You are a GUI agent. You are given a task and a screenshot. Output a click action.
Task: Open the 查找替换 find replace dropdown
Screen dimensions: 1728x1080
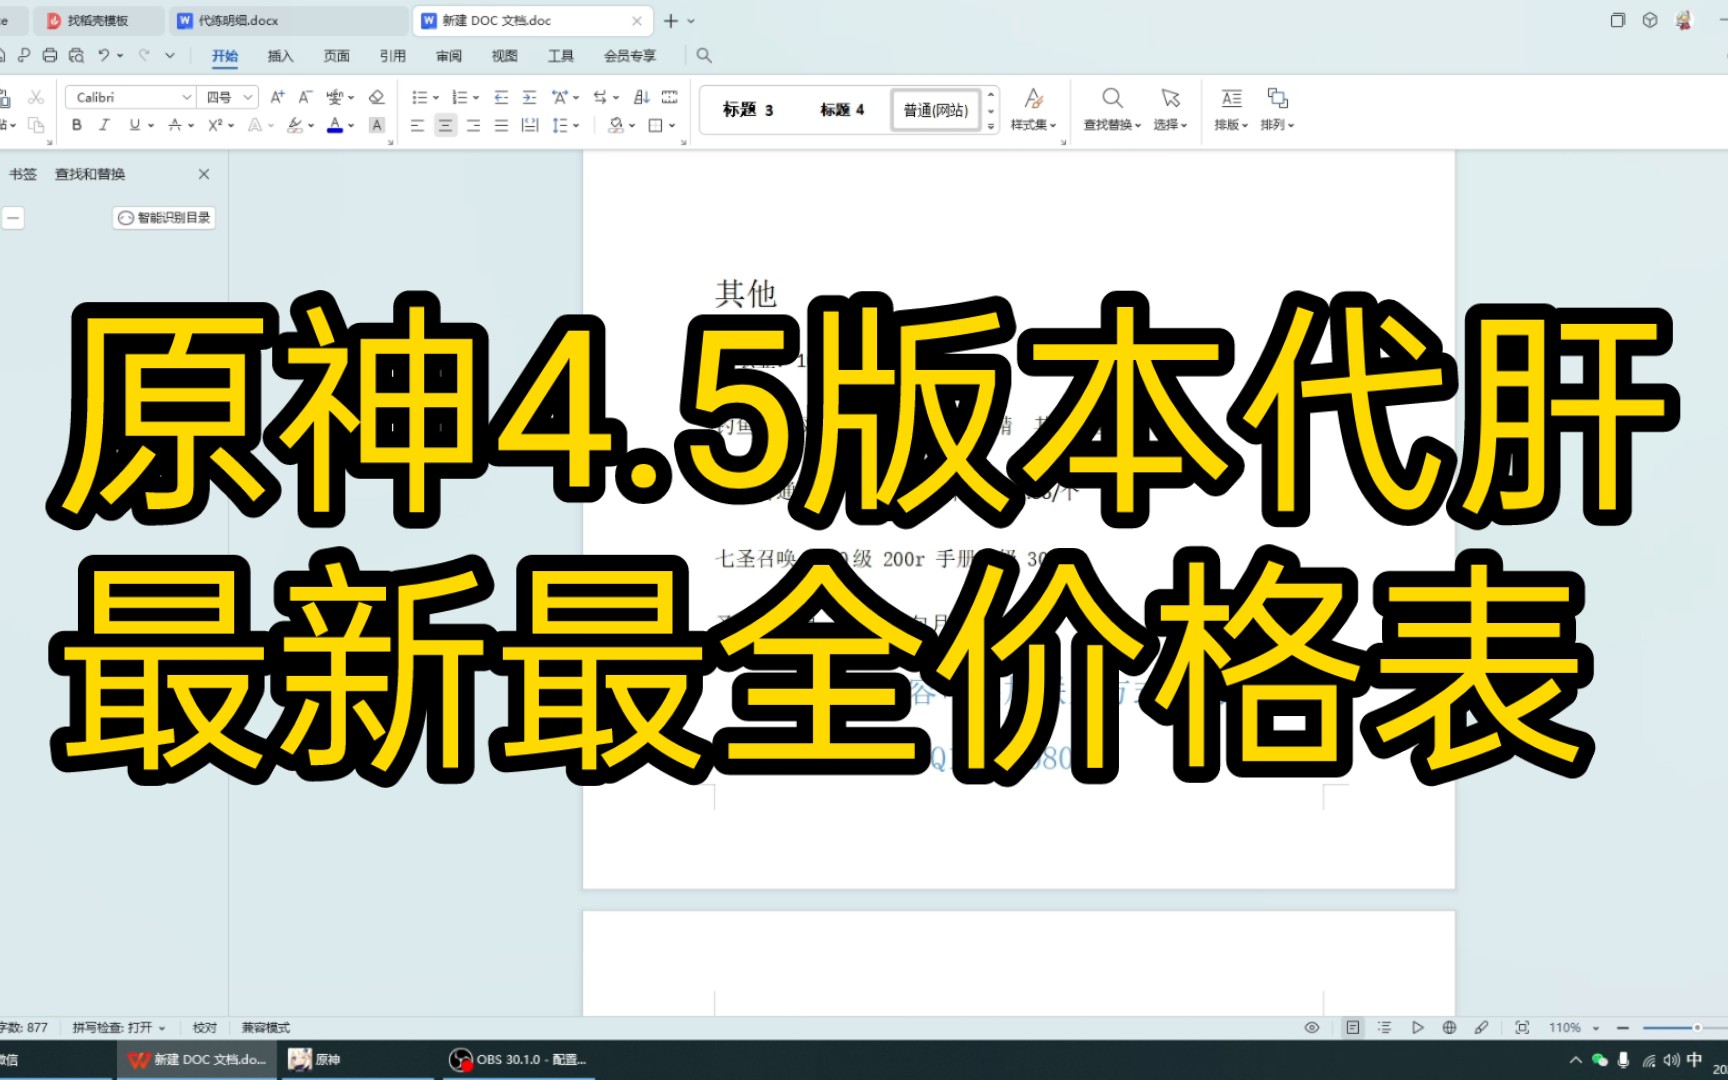[x=1112, y=109]
